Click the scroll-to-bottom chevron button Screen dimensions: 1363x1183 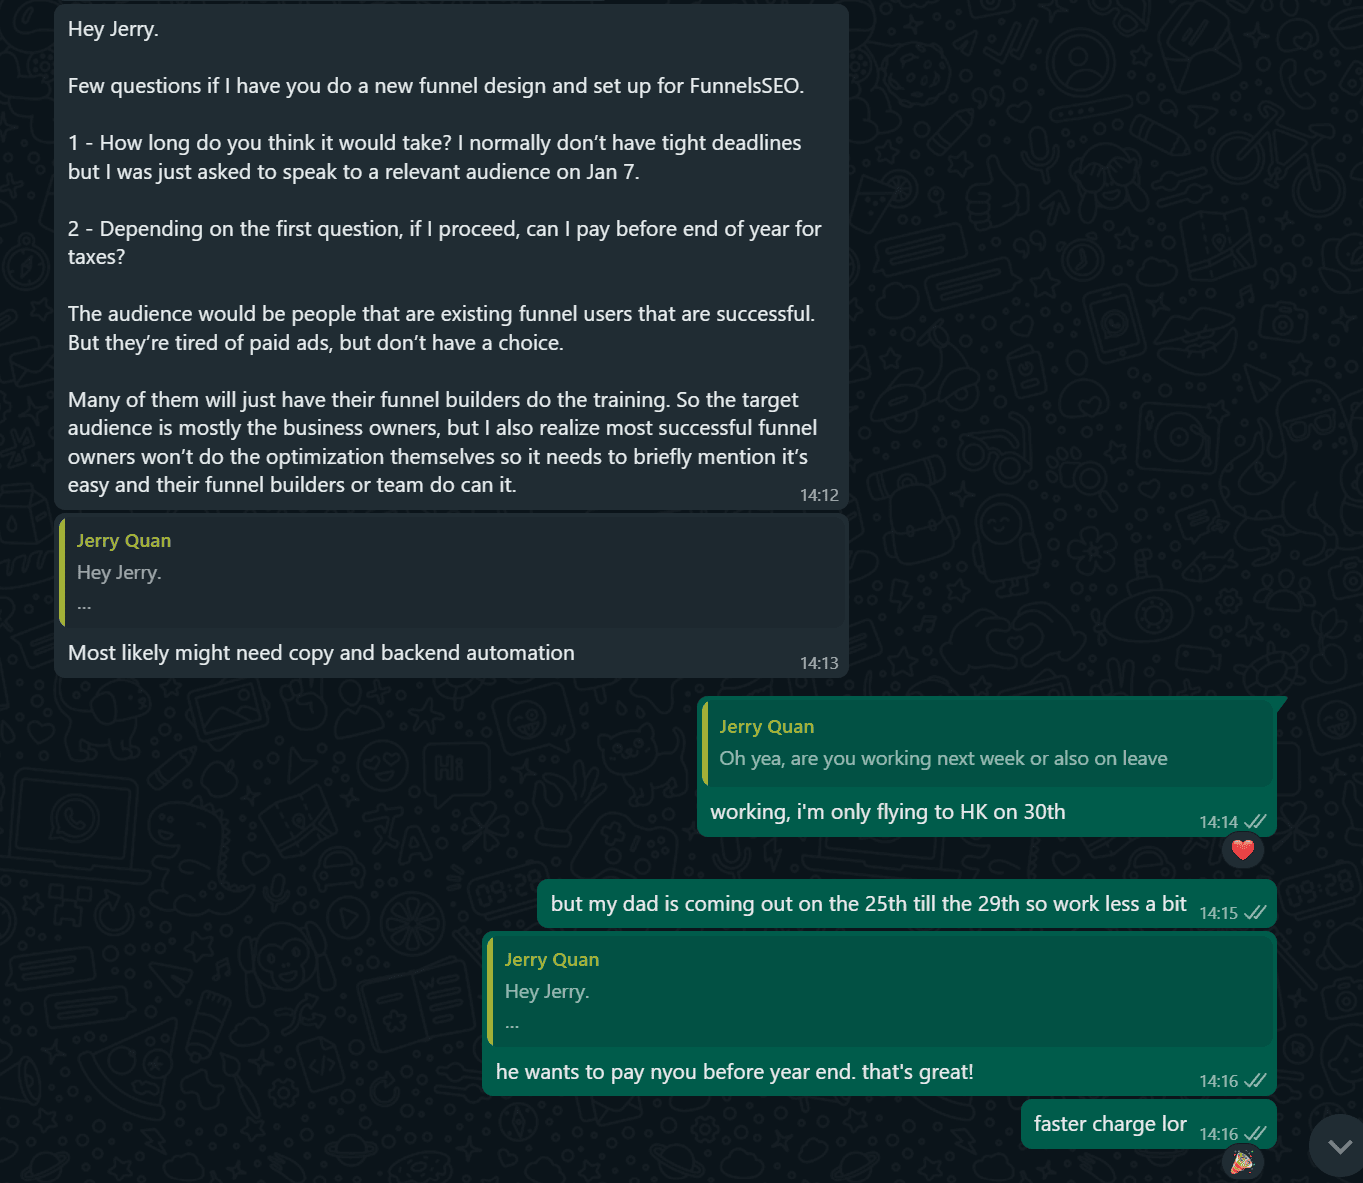[1340, 1146]
